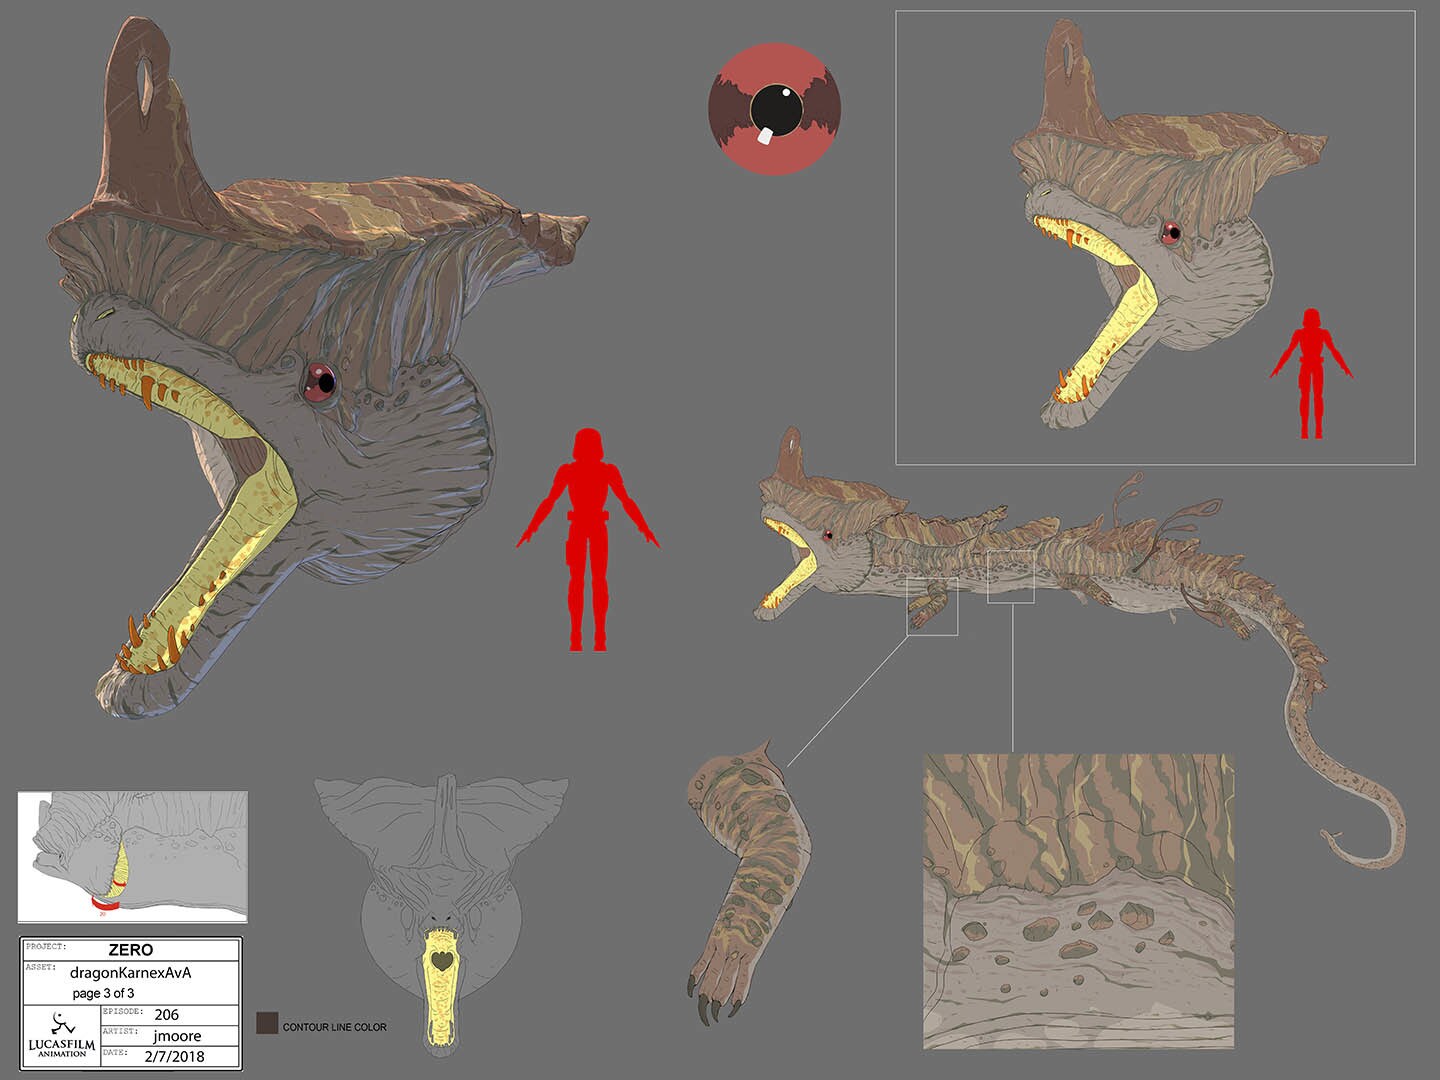
Task: Click the "PROJECT:" field label
Action: tap(45, 945)
